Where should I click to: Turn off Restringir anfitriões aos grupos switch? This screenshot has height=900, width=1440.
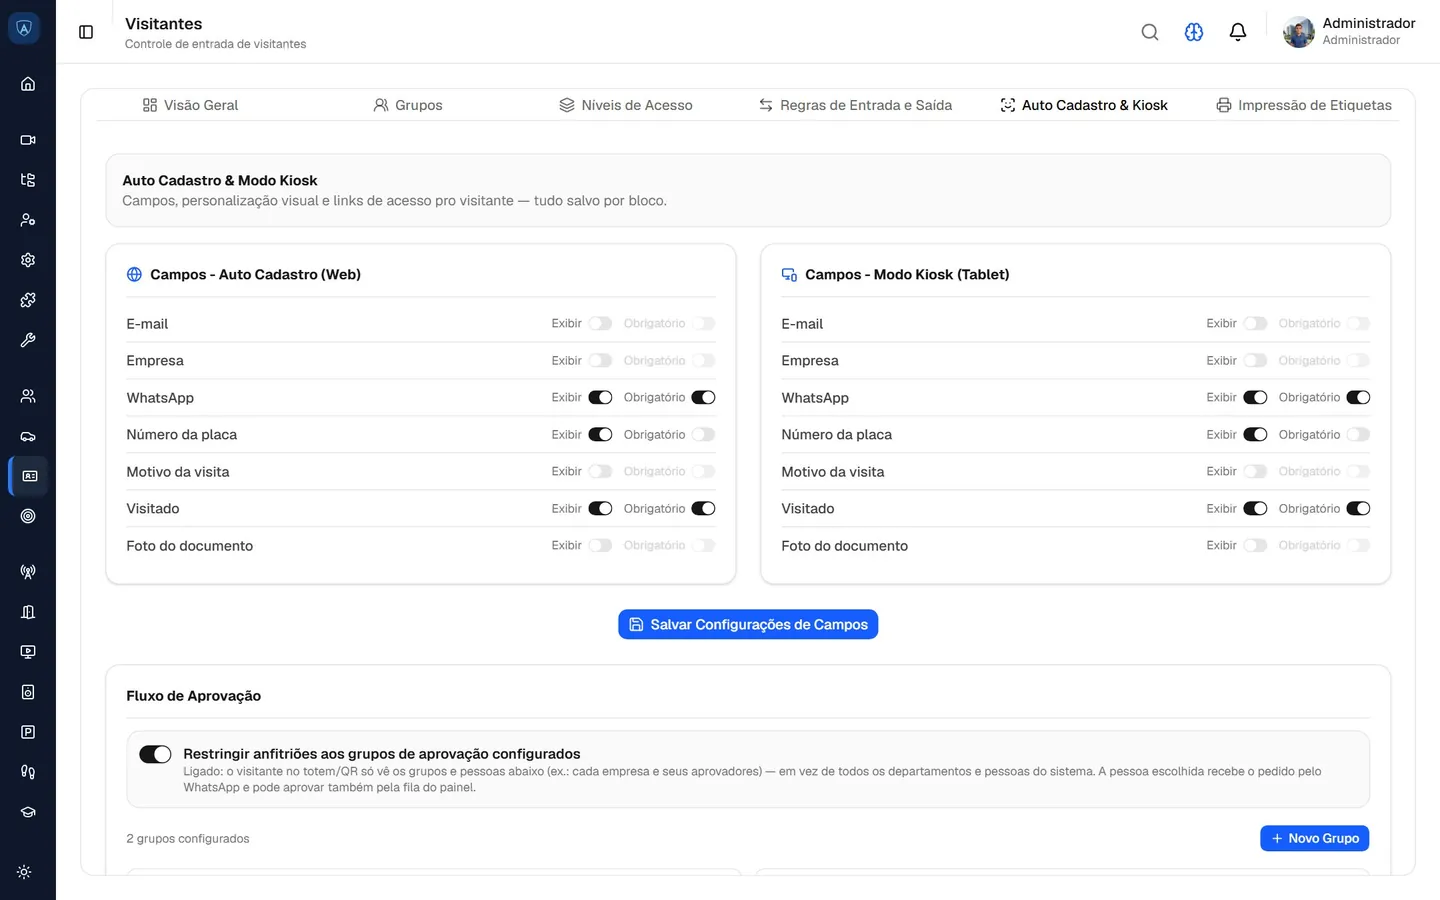tap(155, 754)
